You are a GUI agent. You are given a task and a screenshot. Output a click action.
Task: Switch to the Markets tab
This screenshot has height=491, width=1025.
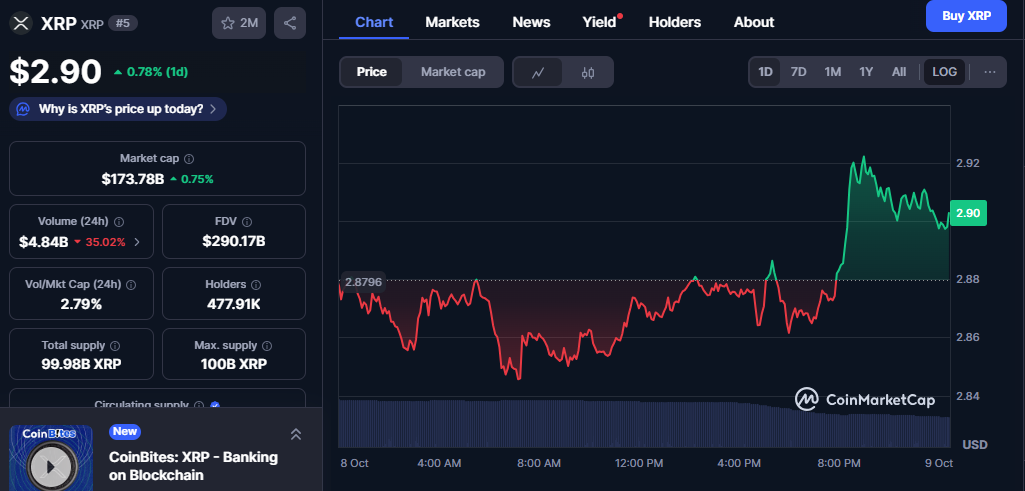pyautogui.click(x=452, y=22)
